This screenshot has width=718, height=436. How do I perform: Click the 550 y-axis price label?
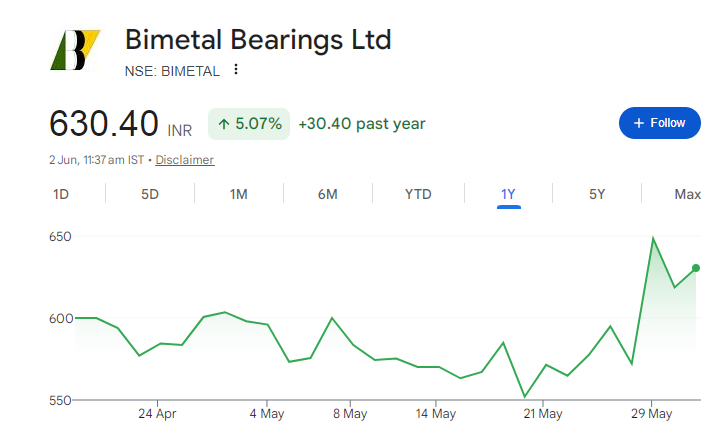tap(60, 401)
